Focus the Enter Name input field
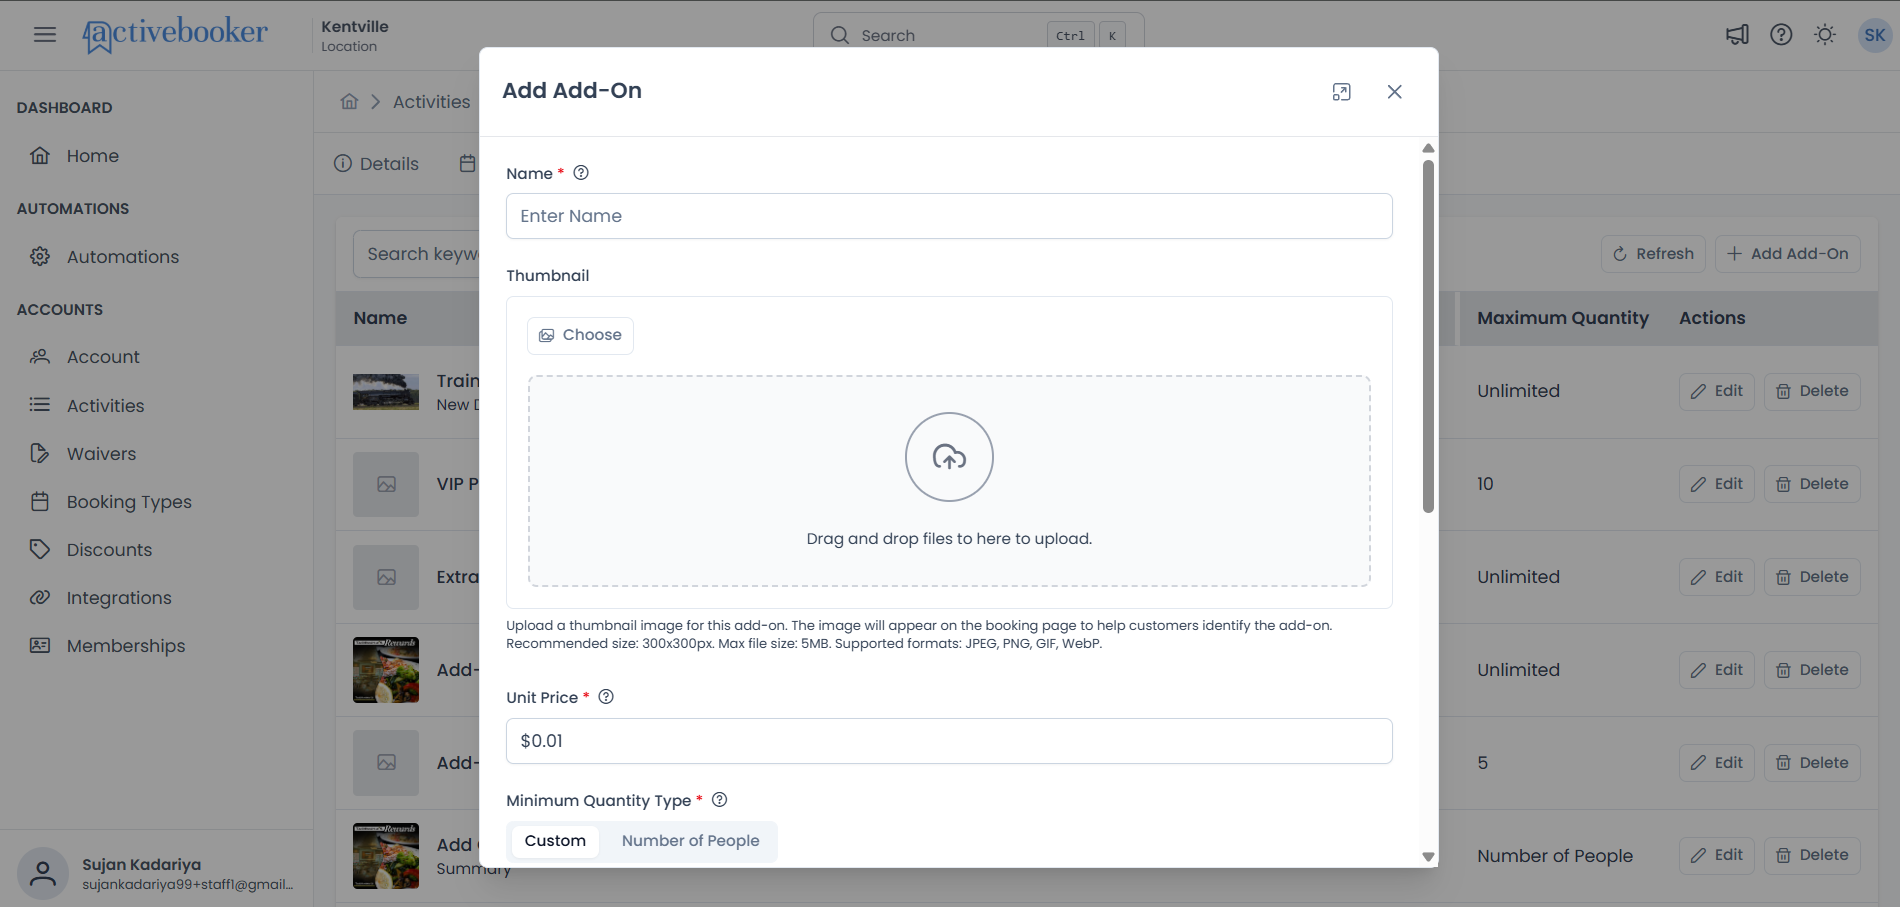1900x907 pixels. tap(949, 216)
